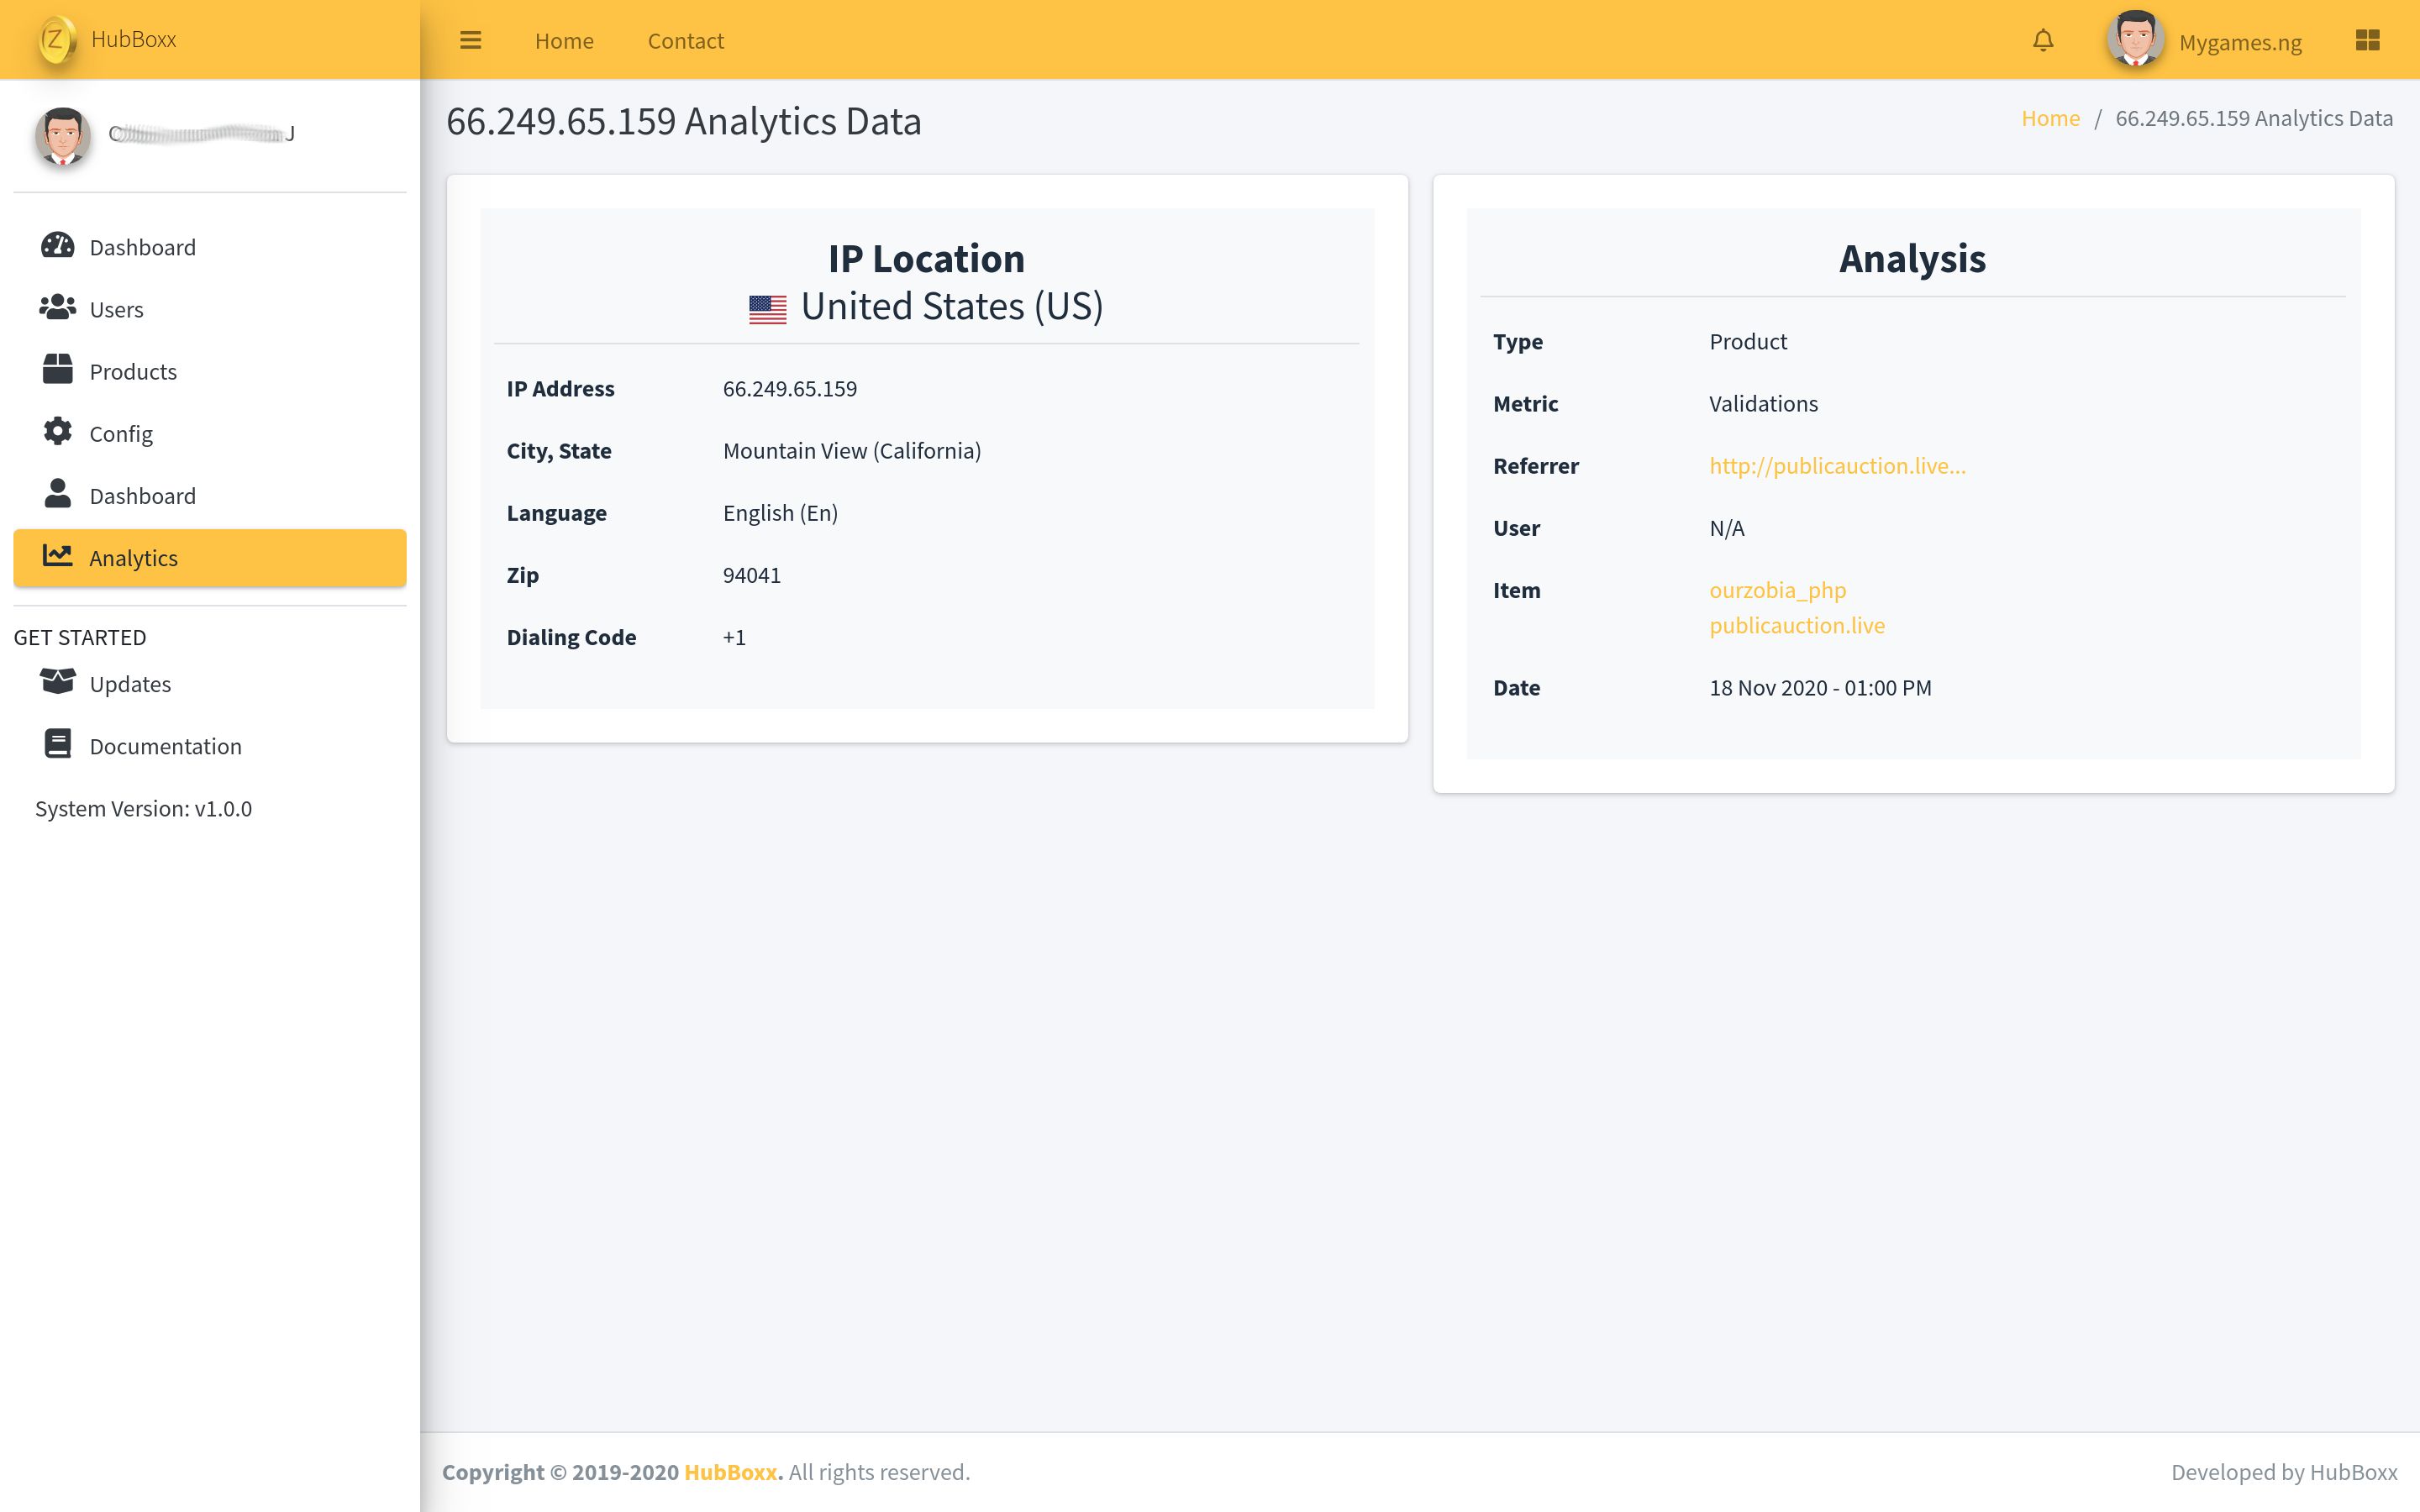Open Contact in the top navigation
The height and width of the screenshot is (1512, 2420).
685,41
